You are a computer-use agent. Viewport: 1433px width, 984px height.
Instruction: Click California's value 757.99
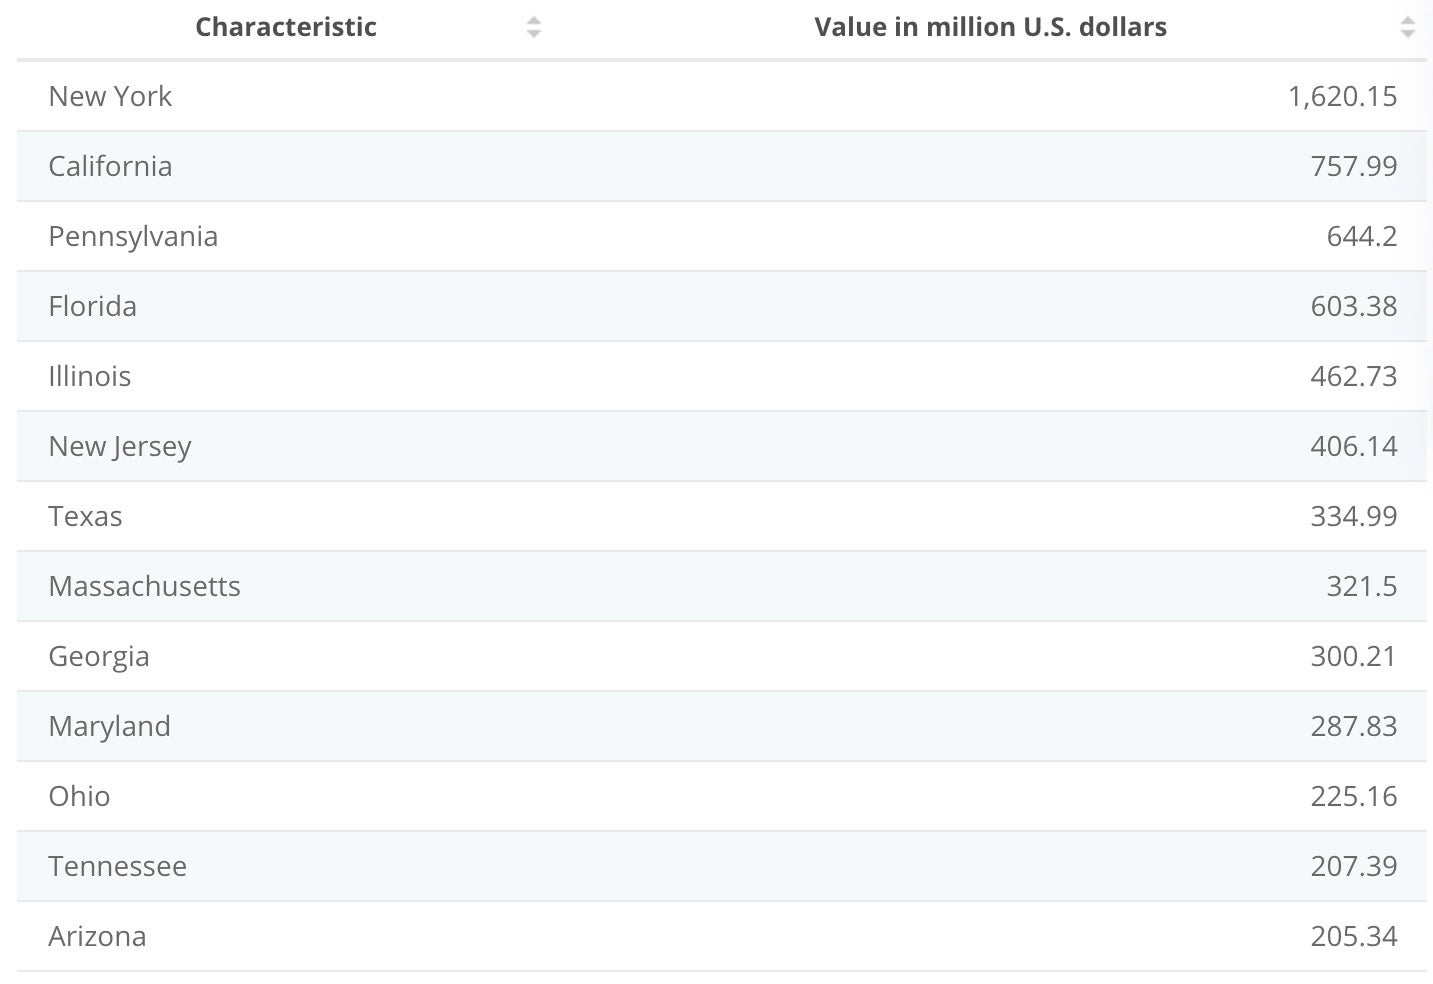point(1353,166)
